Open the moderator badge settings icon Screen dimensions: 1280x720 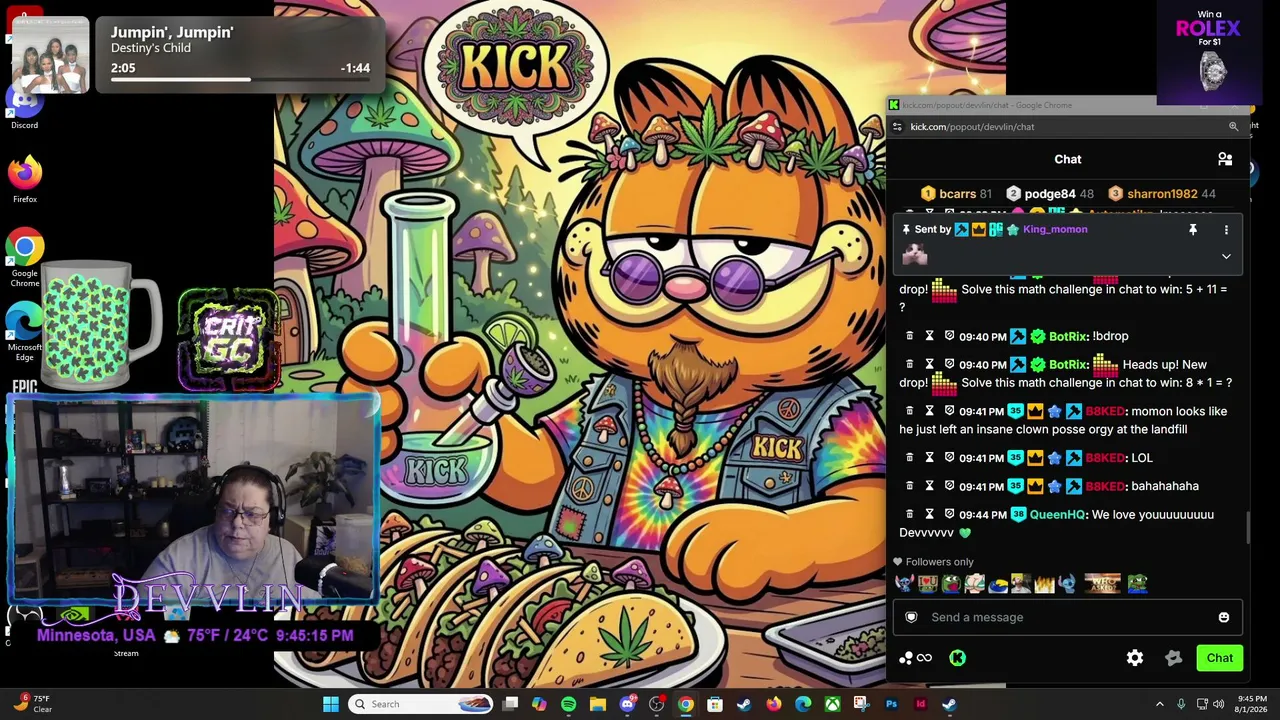1174,658
